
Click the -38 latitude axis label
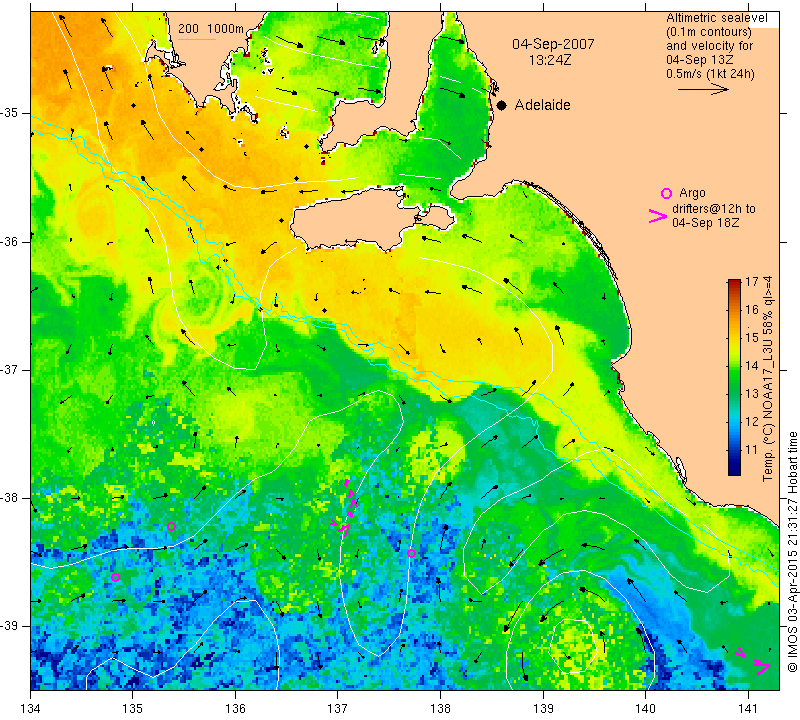[x=11, y=498]
